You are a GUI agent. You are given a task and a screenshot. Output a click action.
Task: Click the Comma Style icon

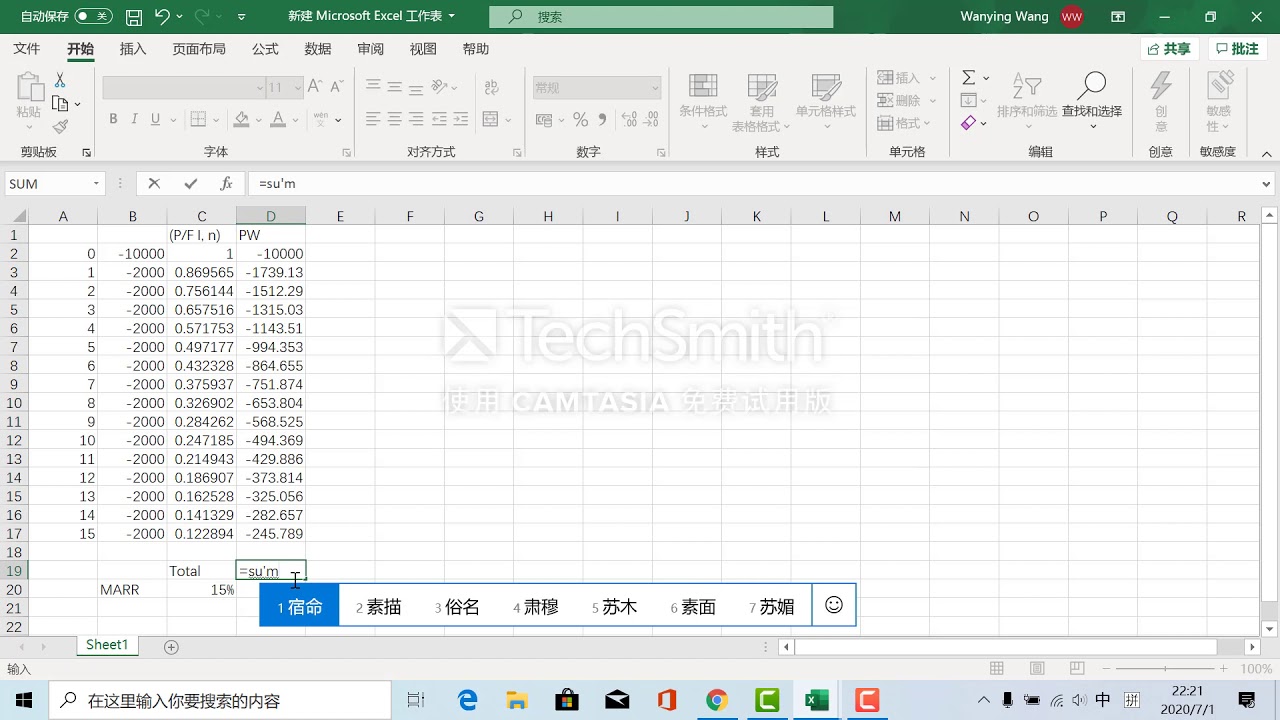point(602,120)
